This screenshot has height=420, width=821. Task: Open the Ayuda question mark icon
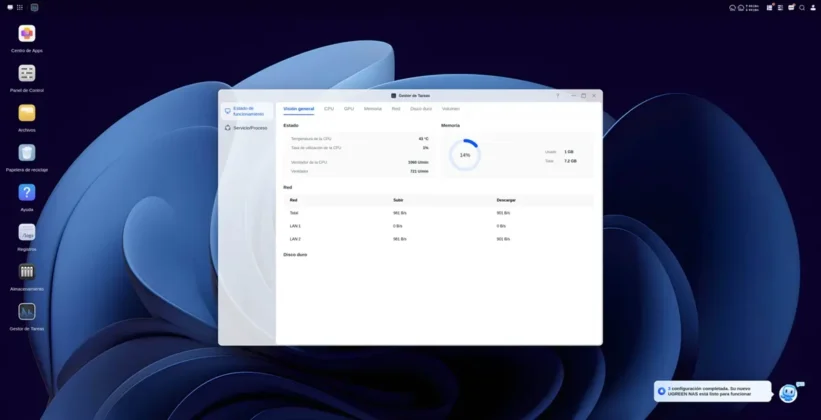(27, 192)
